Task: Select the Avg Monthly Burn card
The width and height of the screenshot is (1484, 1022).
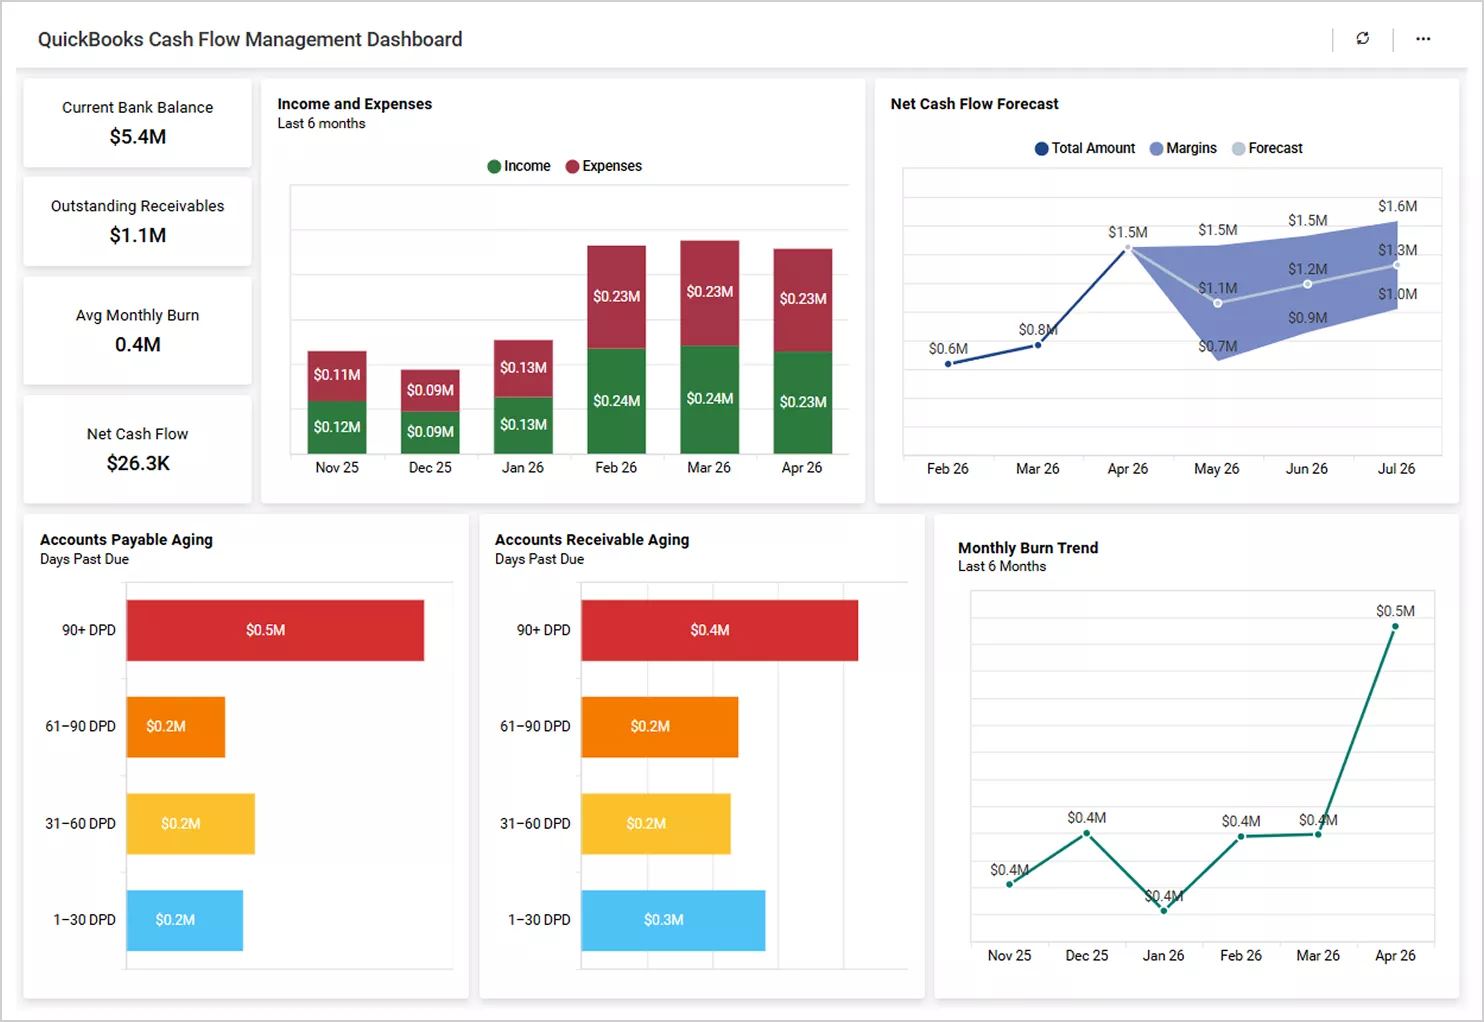Action: click(138, 330)
